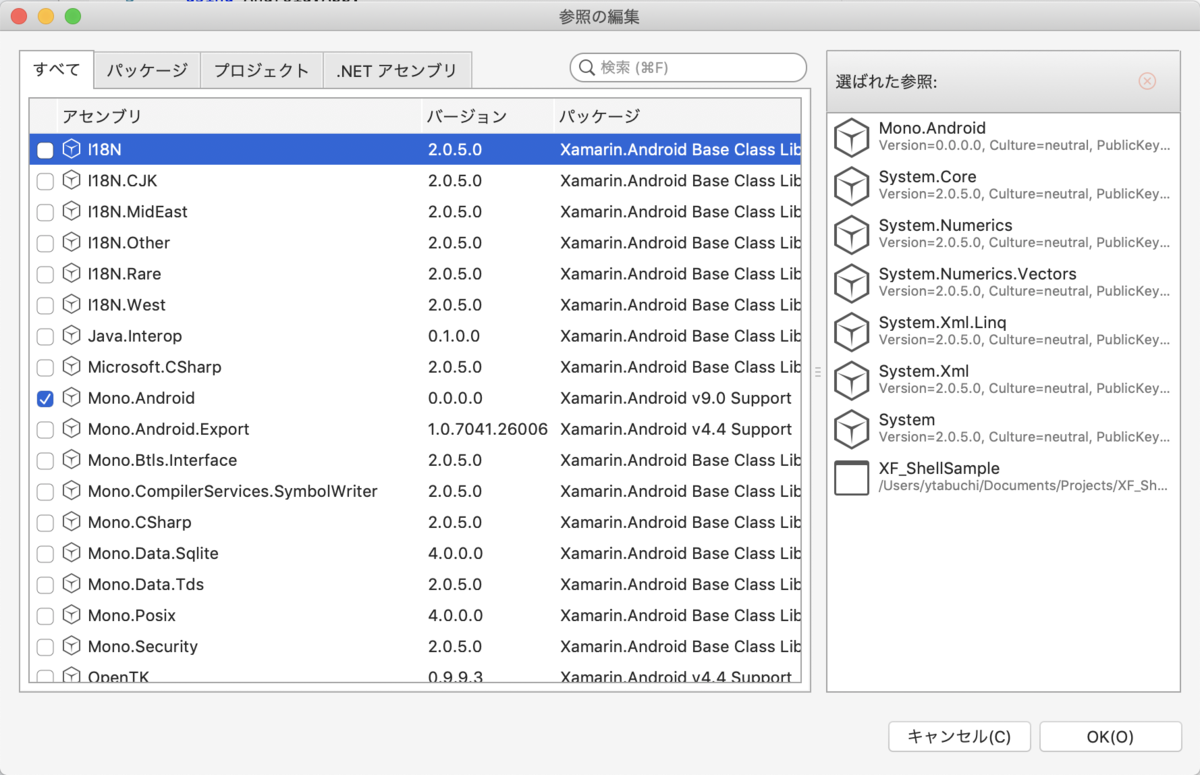Viewport: 1200px width, 775px height.
Task: Select the Mono.Btls.Interface row name
Action: 162,460
